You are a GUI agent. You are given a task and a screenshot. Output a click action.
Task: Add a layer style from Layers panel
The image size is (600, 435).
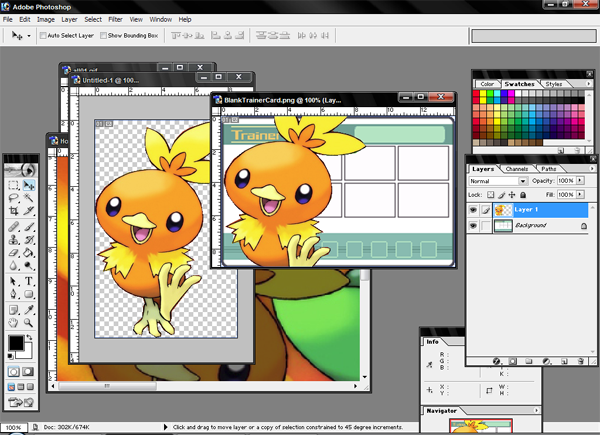[496, 361]
